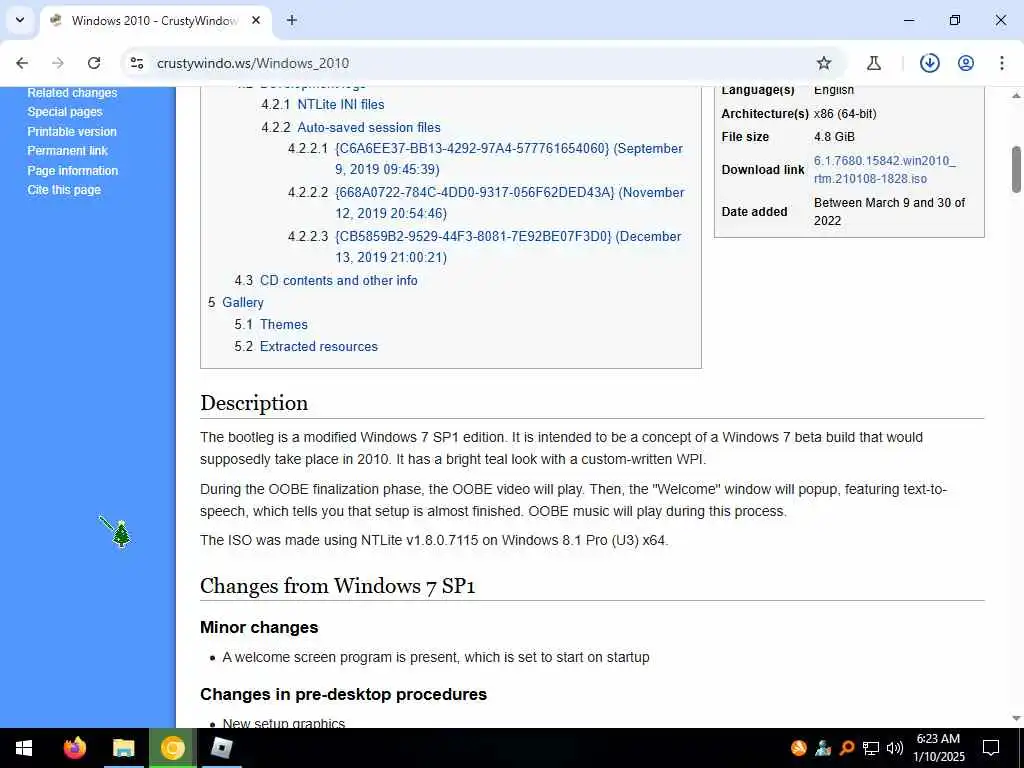Click the Description heading
Image resolution: width=1024 pixels, height=768 pixels.
point(254,403)
